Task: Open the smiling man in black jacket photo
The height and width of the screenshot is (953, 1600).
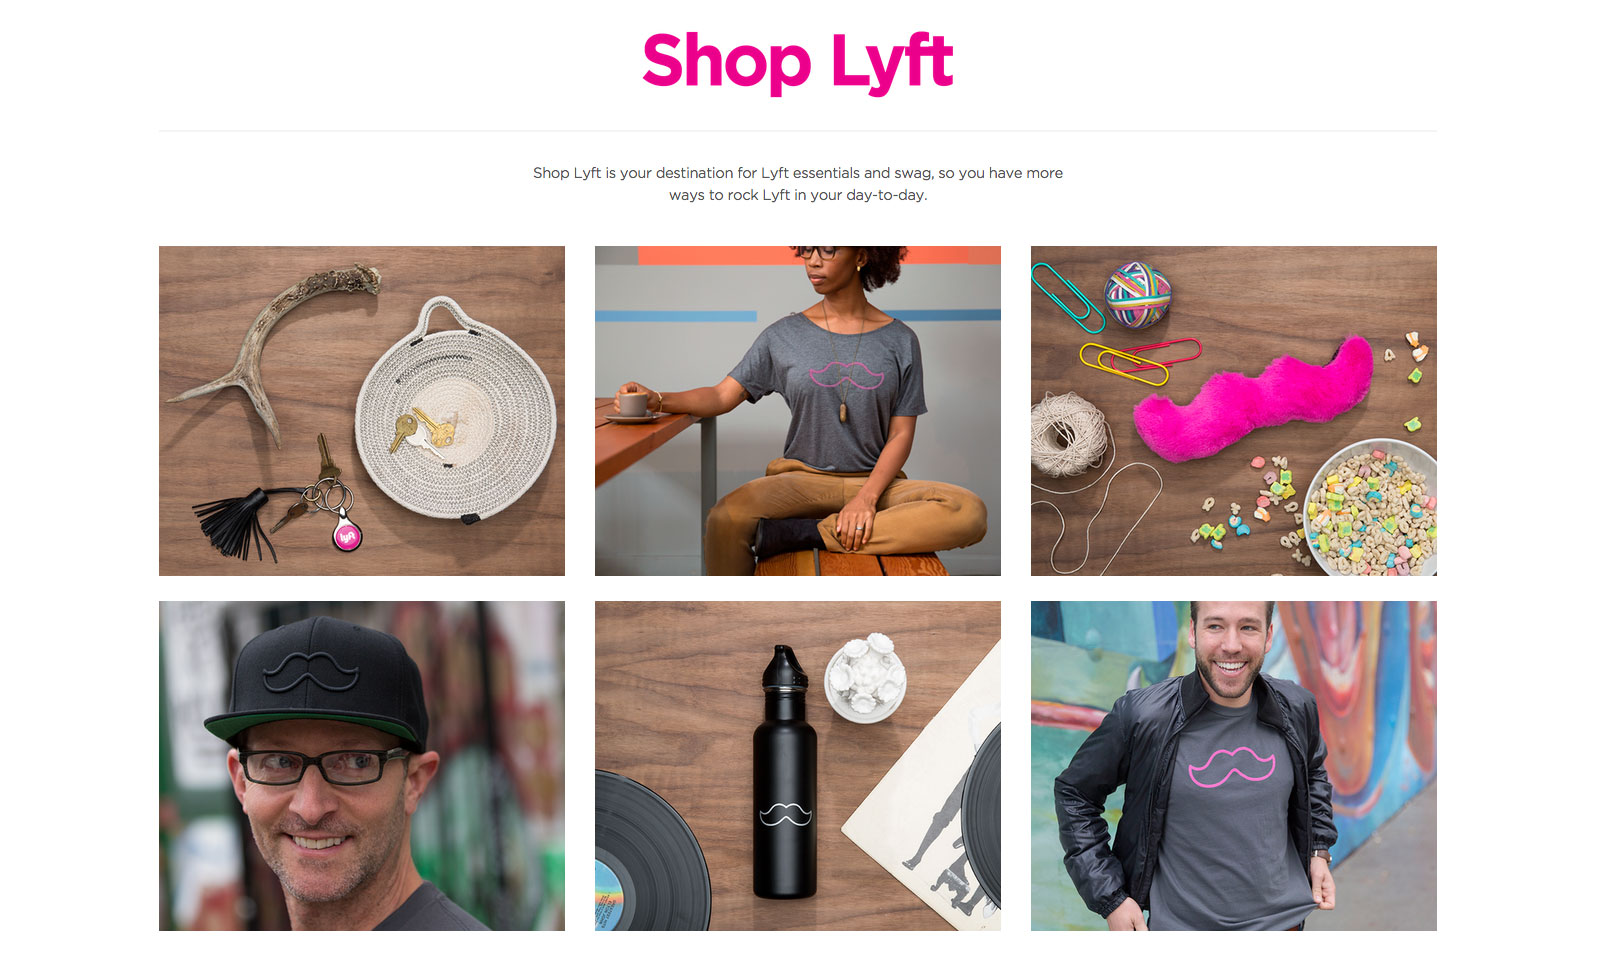Action: [1234, 766]
